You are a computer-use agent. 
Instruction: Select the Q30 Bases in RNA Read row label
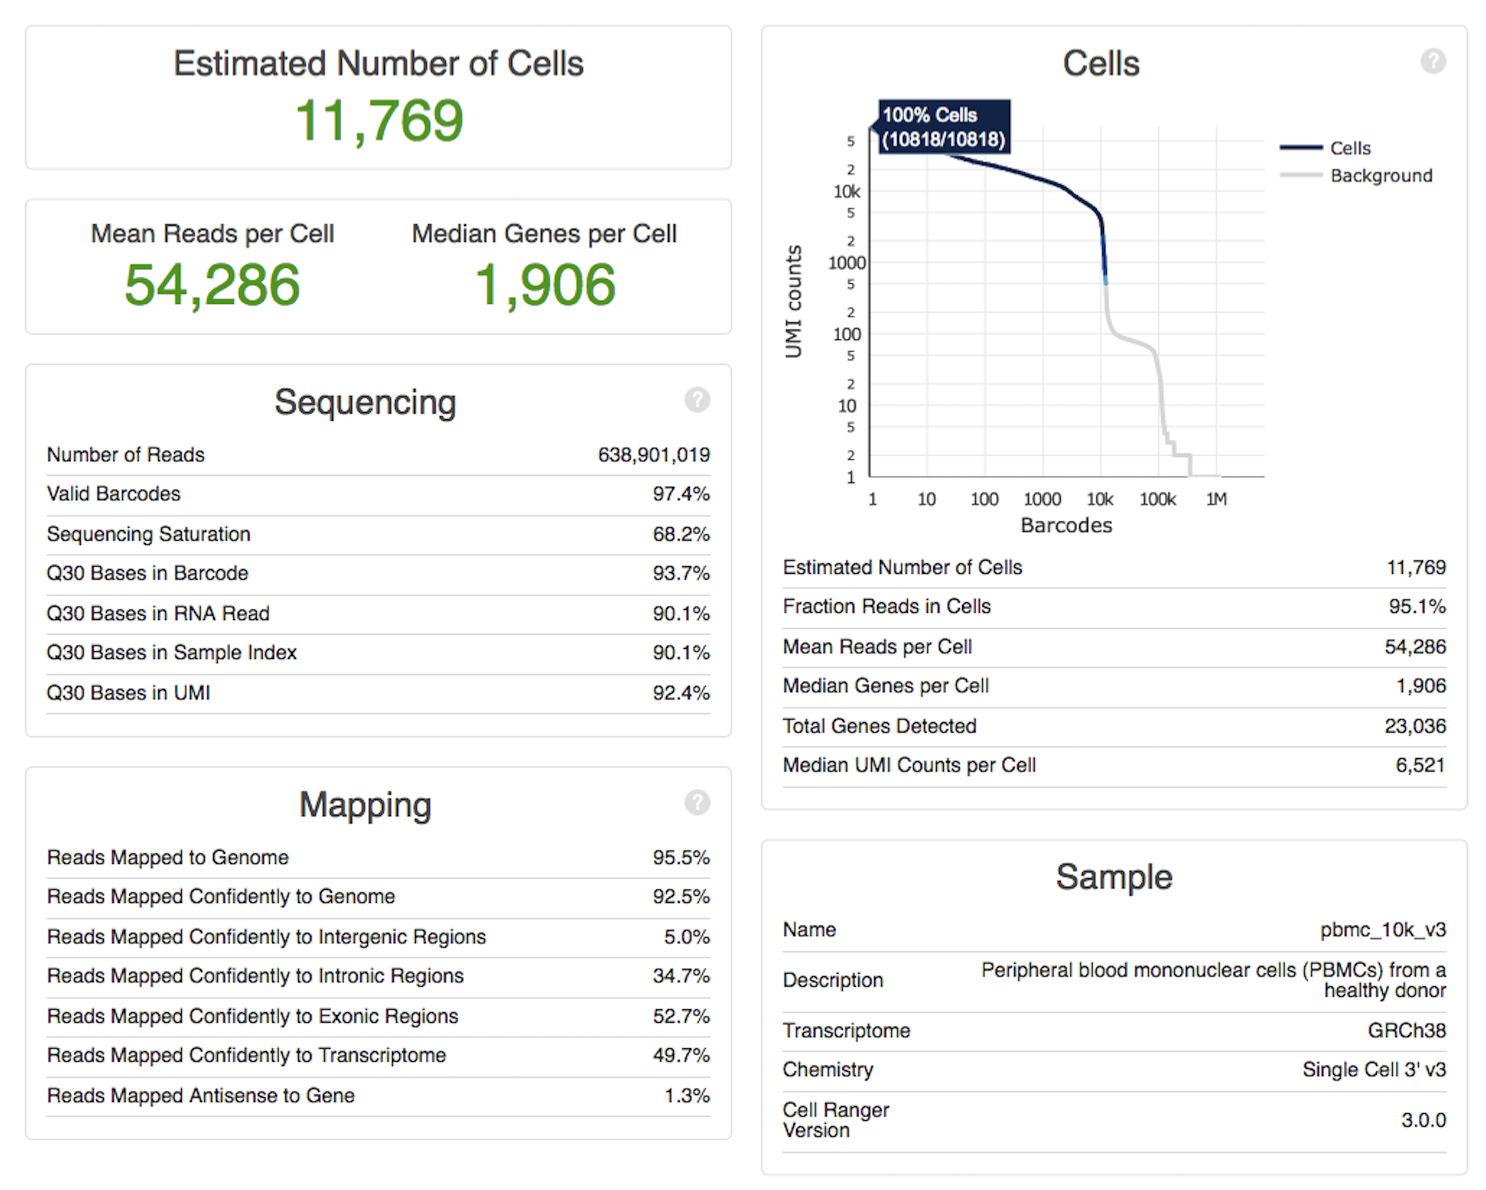[158, 613]
